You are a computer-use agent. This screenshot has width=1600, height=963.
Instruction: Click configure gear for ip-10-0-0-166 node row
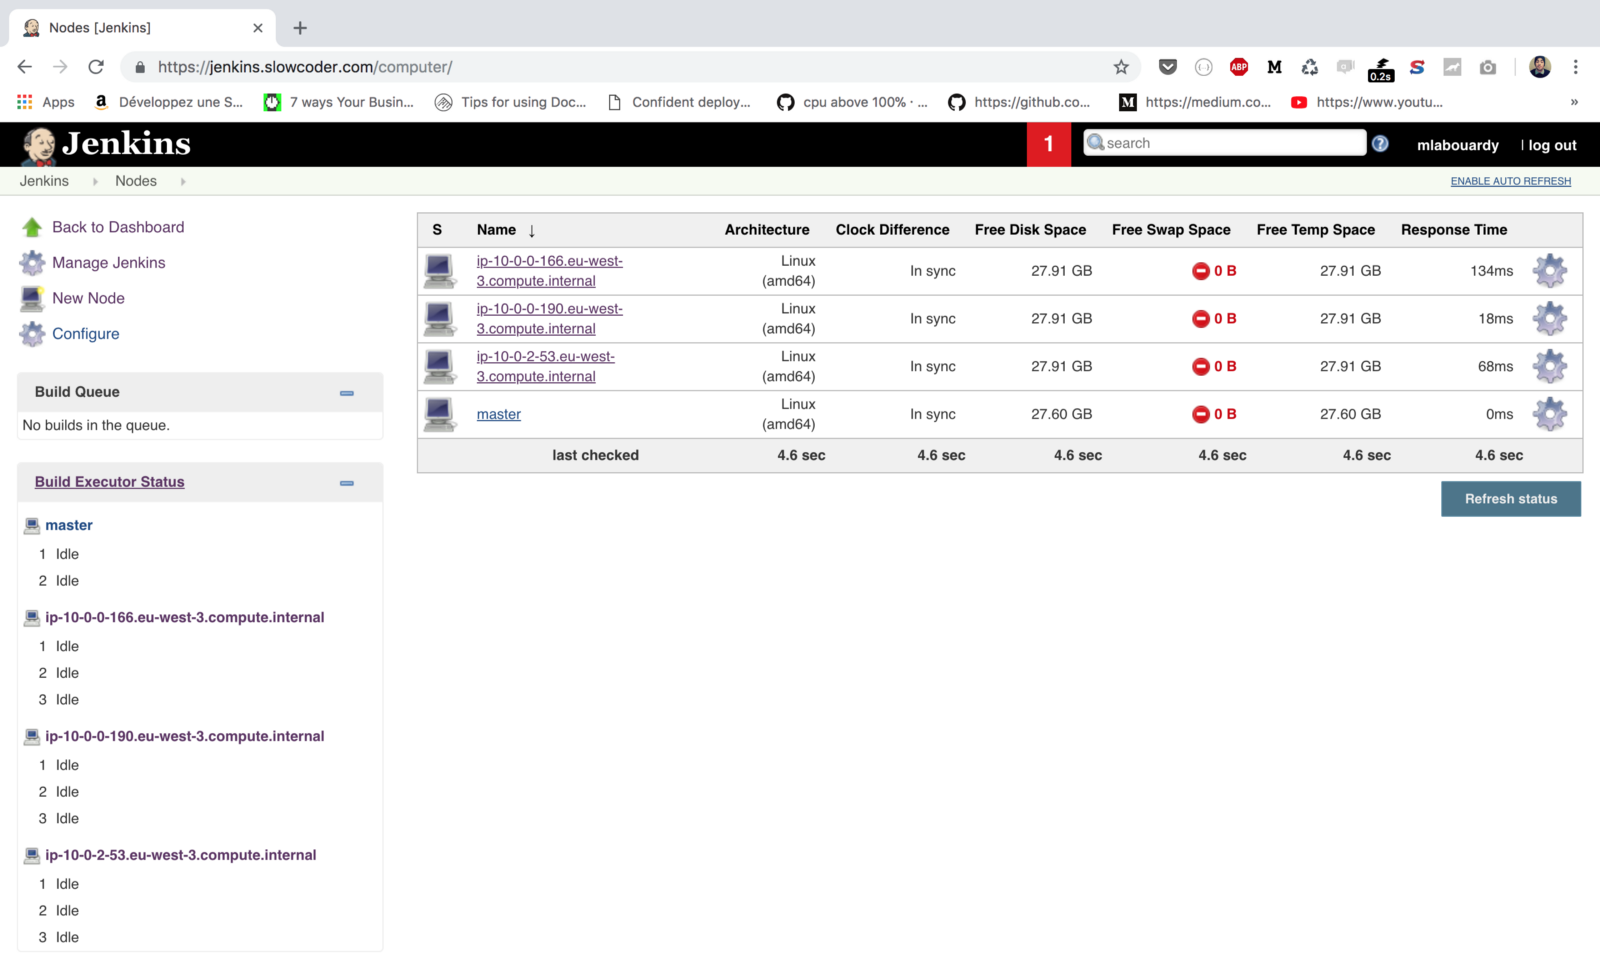[1549, 271]
